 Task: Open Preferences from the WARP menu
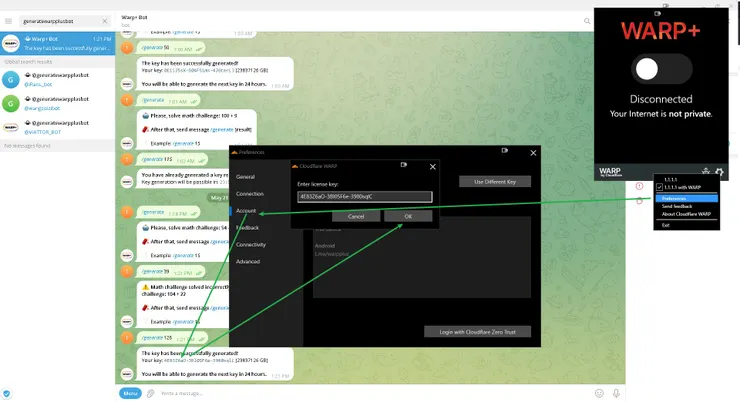[x=687, y=199]
